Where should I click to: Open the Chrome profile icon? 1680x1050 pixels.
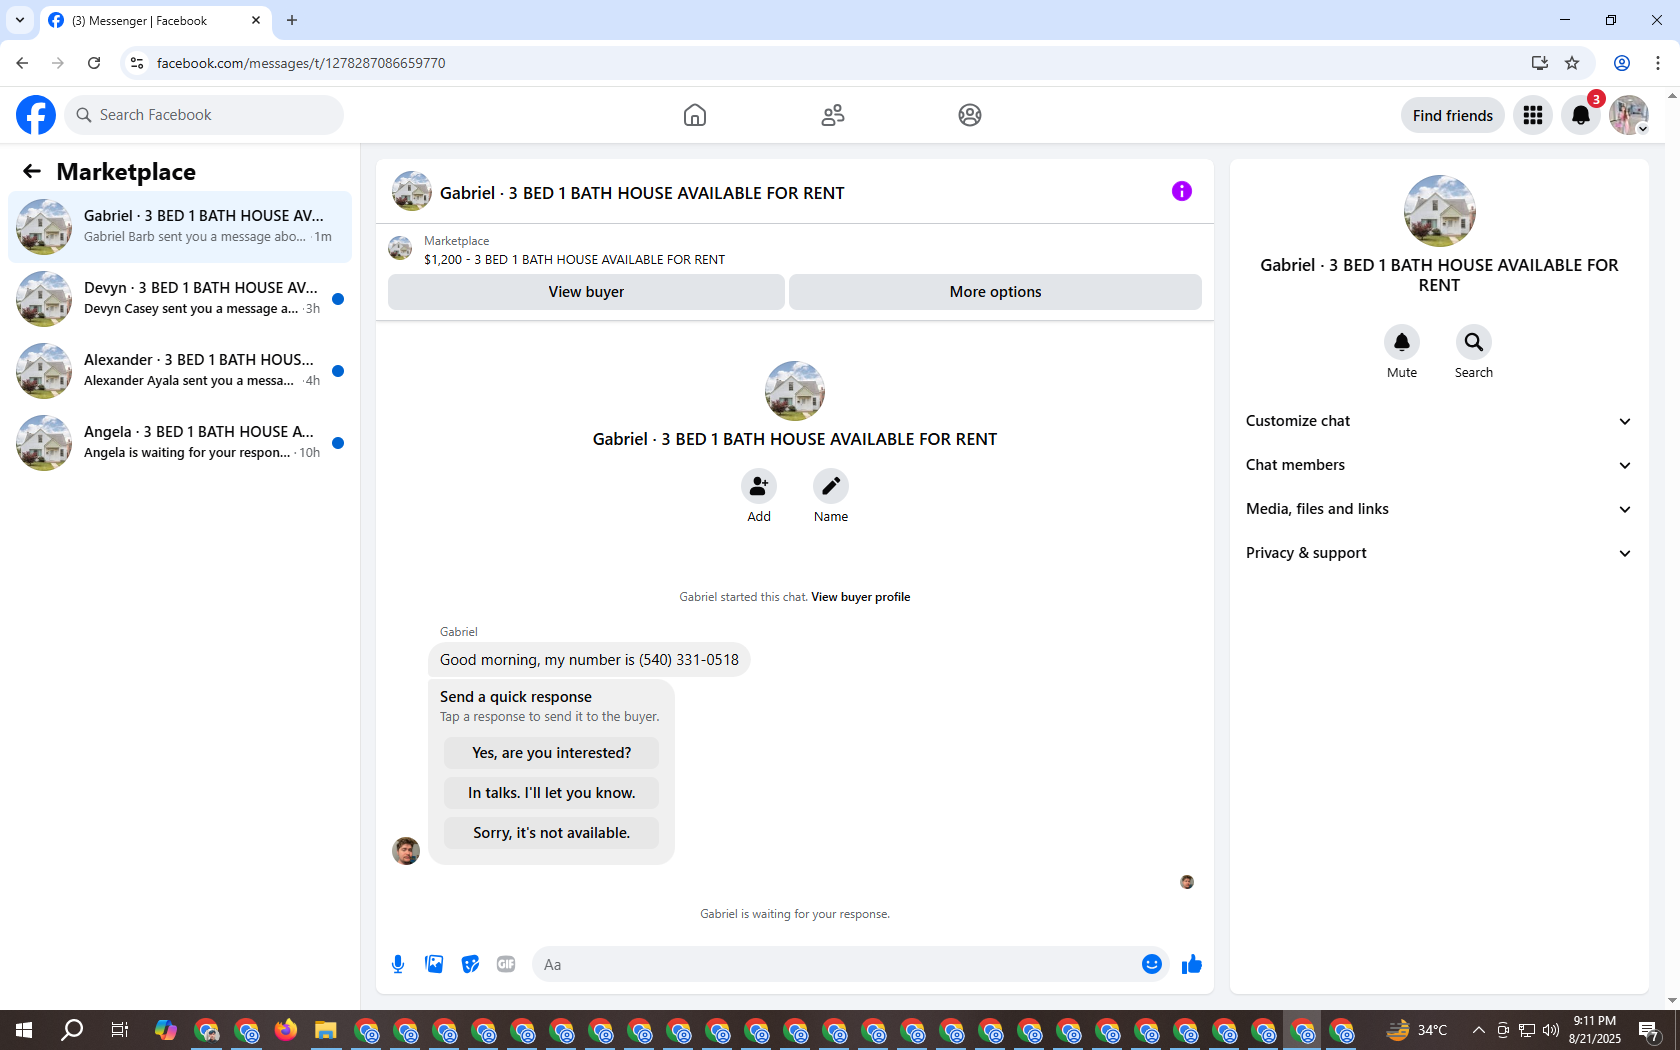(1622, 63)
